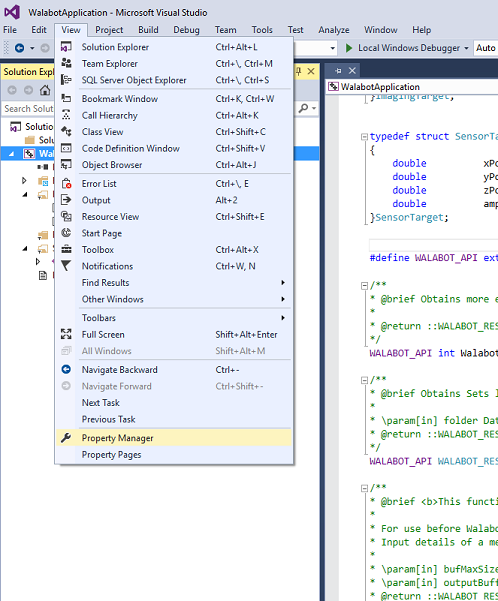Click in the Search Solution Explorer field

[x=29, y=108]
